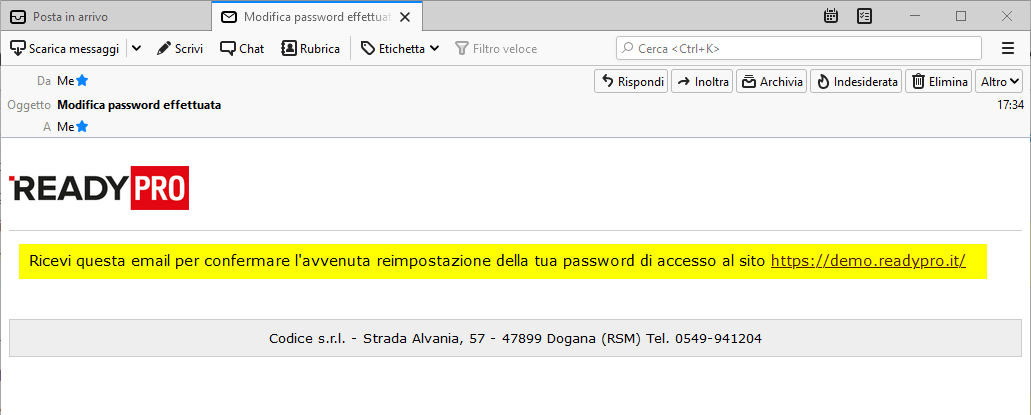The image size is (1031, 415).
Task: Toggle the Filtro veloce quick filter
Action: click(x=496, y=48)
